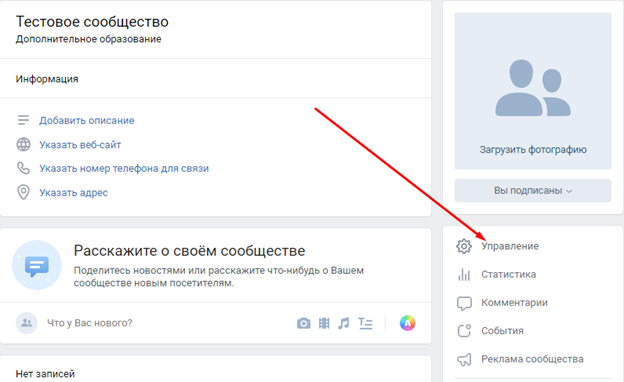Click Загрузить фотографию under the avatar
The height and width of the screenshot is (382, 624).
coord(533,150)
